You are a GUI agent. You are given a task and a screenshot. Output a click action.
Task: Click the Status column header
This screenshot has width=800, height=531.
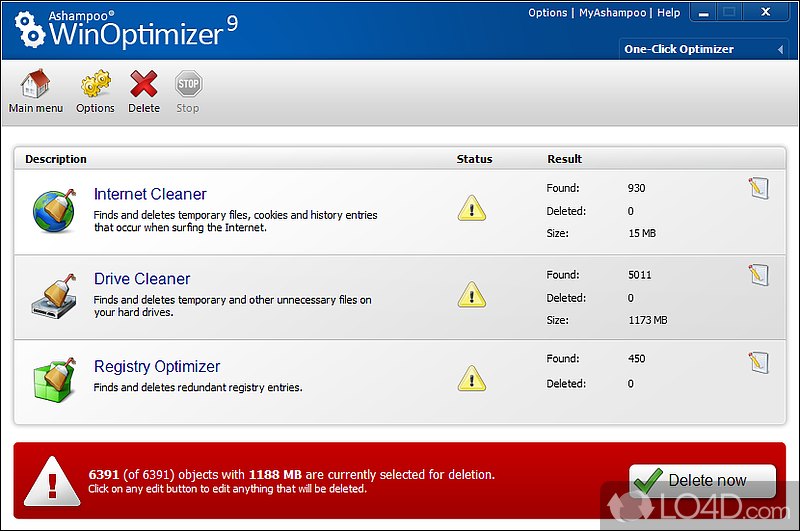(x=474, y=159)
